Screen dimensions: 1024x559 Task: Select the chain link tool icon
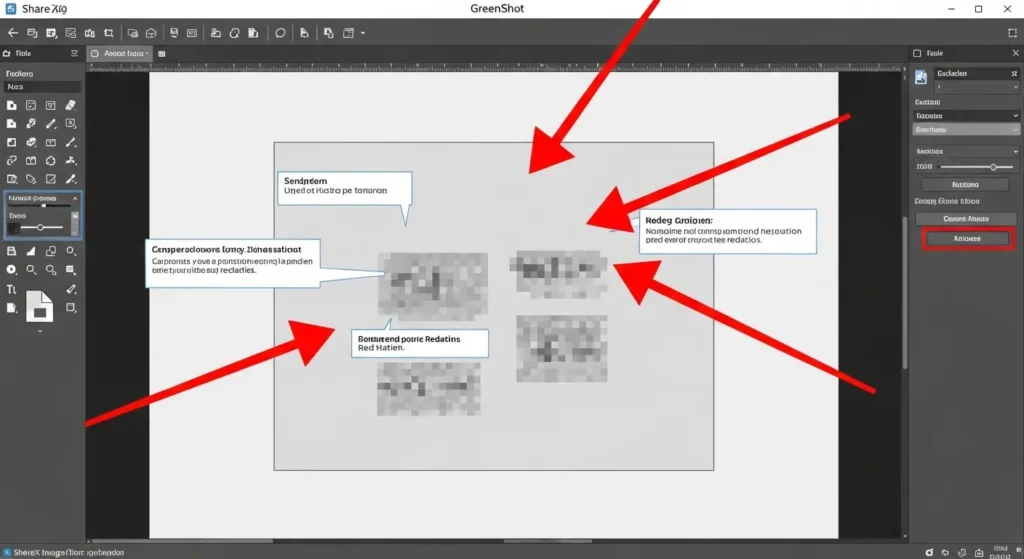pos(11,161)
